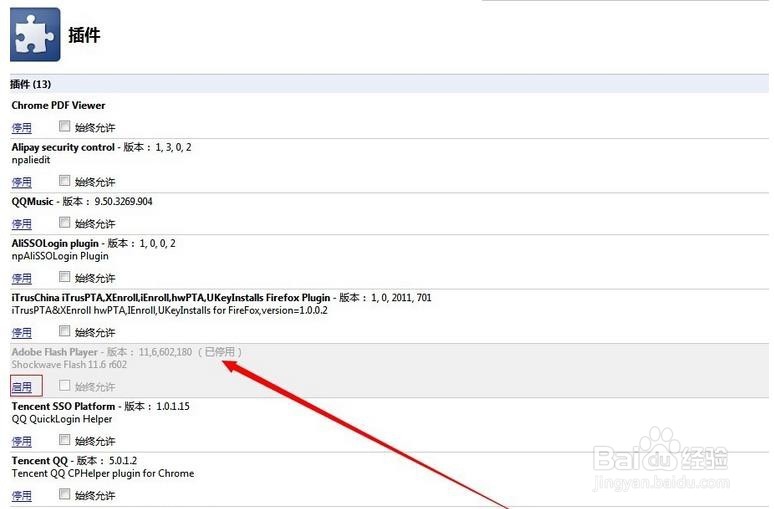Check 始终允许 for Alipay security control

(x=65, y=181)
